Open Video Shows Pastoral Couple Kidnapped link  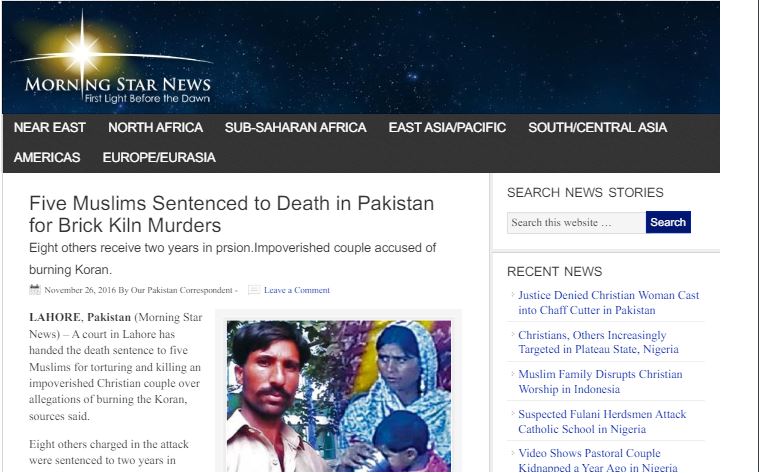[x=598, y=460]
